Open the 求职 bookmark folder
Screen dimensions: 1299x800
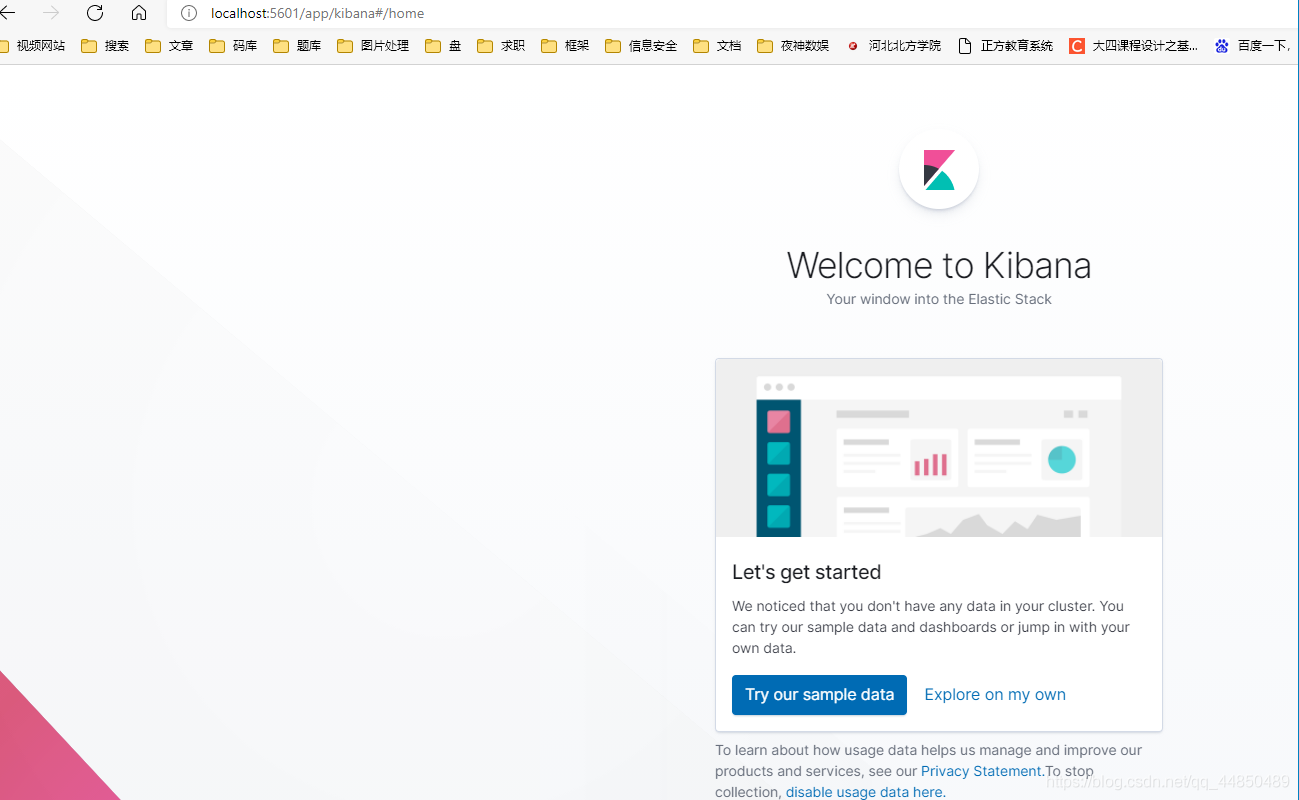pos(501,46)
